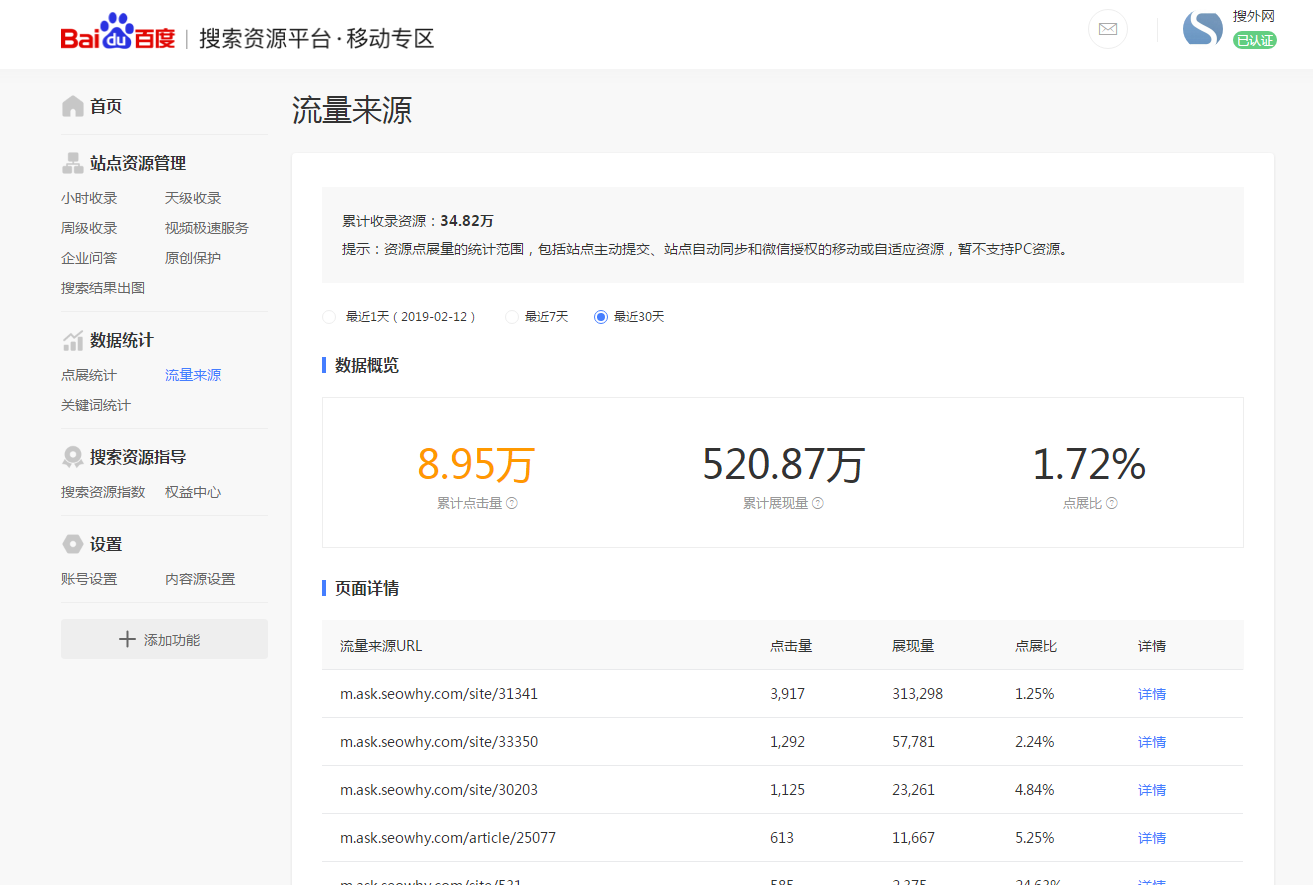Viewport: 1313px width, 885px height.
Task: Select the 最近1天 radio button
Action: point(329,315)
